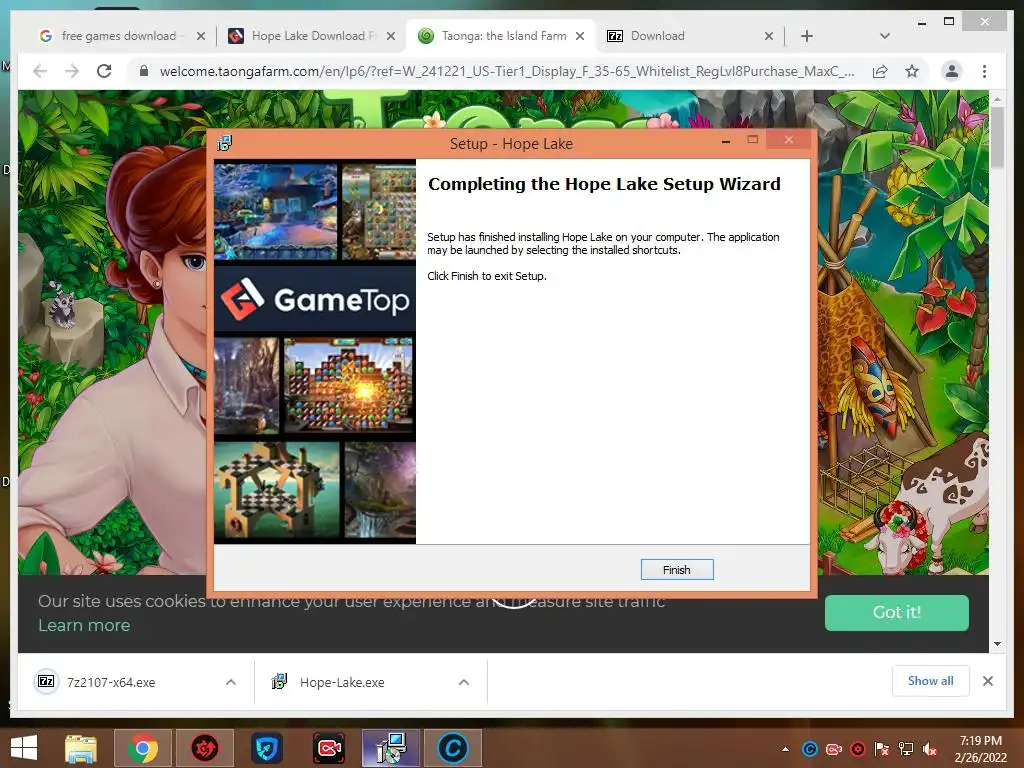The width and height of the screenshot is (1024, 768).
Task: Click the network tray icon
Action: (906, 749)
